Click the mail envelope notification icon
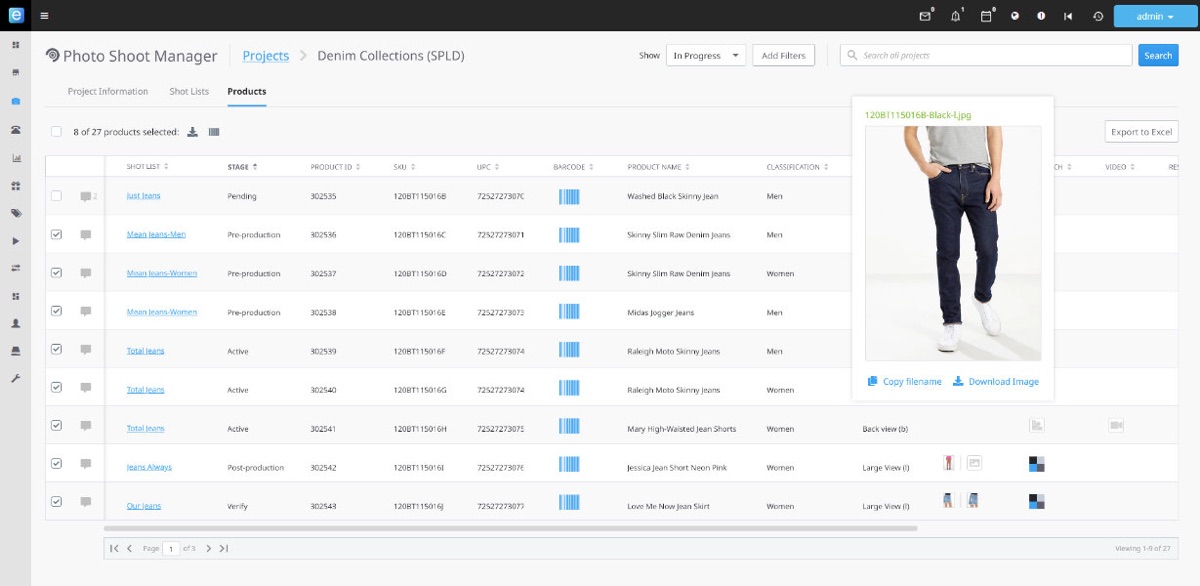 [x=925, y=16]
